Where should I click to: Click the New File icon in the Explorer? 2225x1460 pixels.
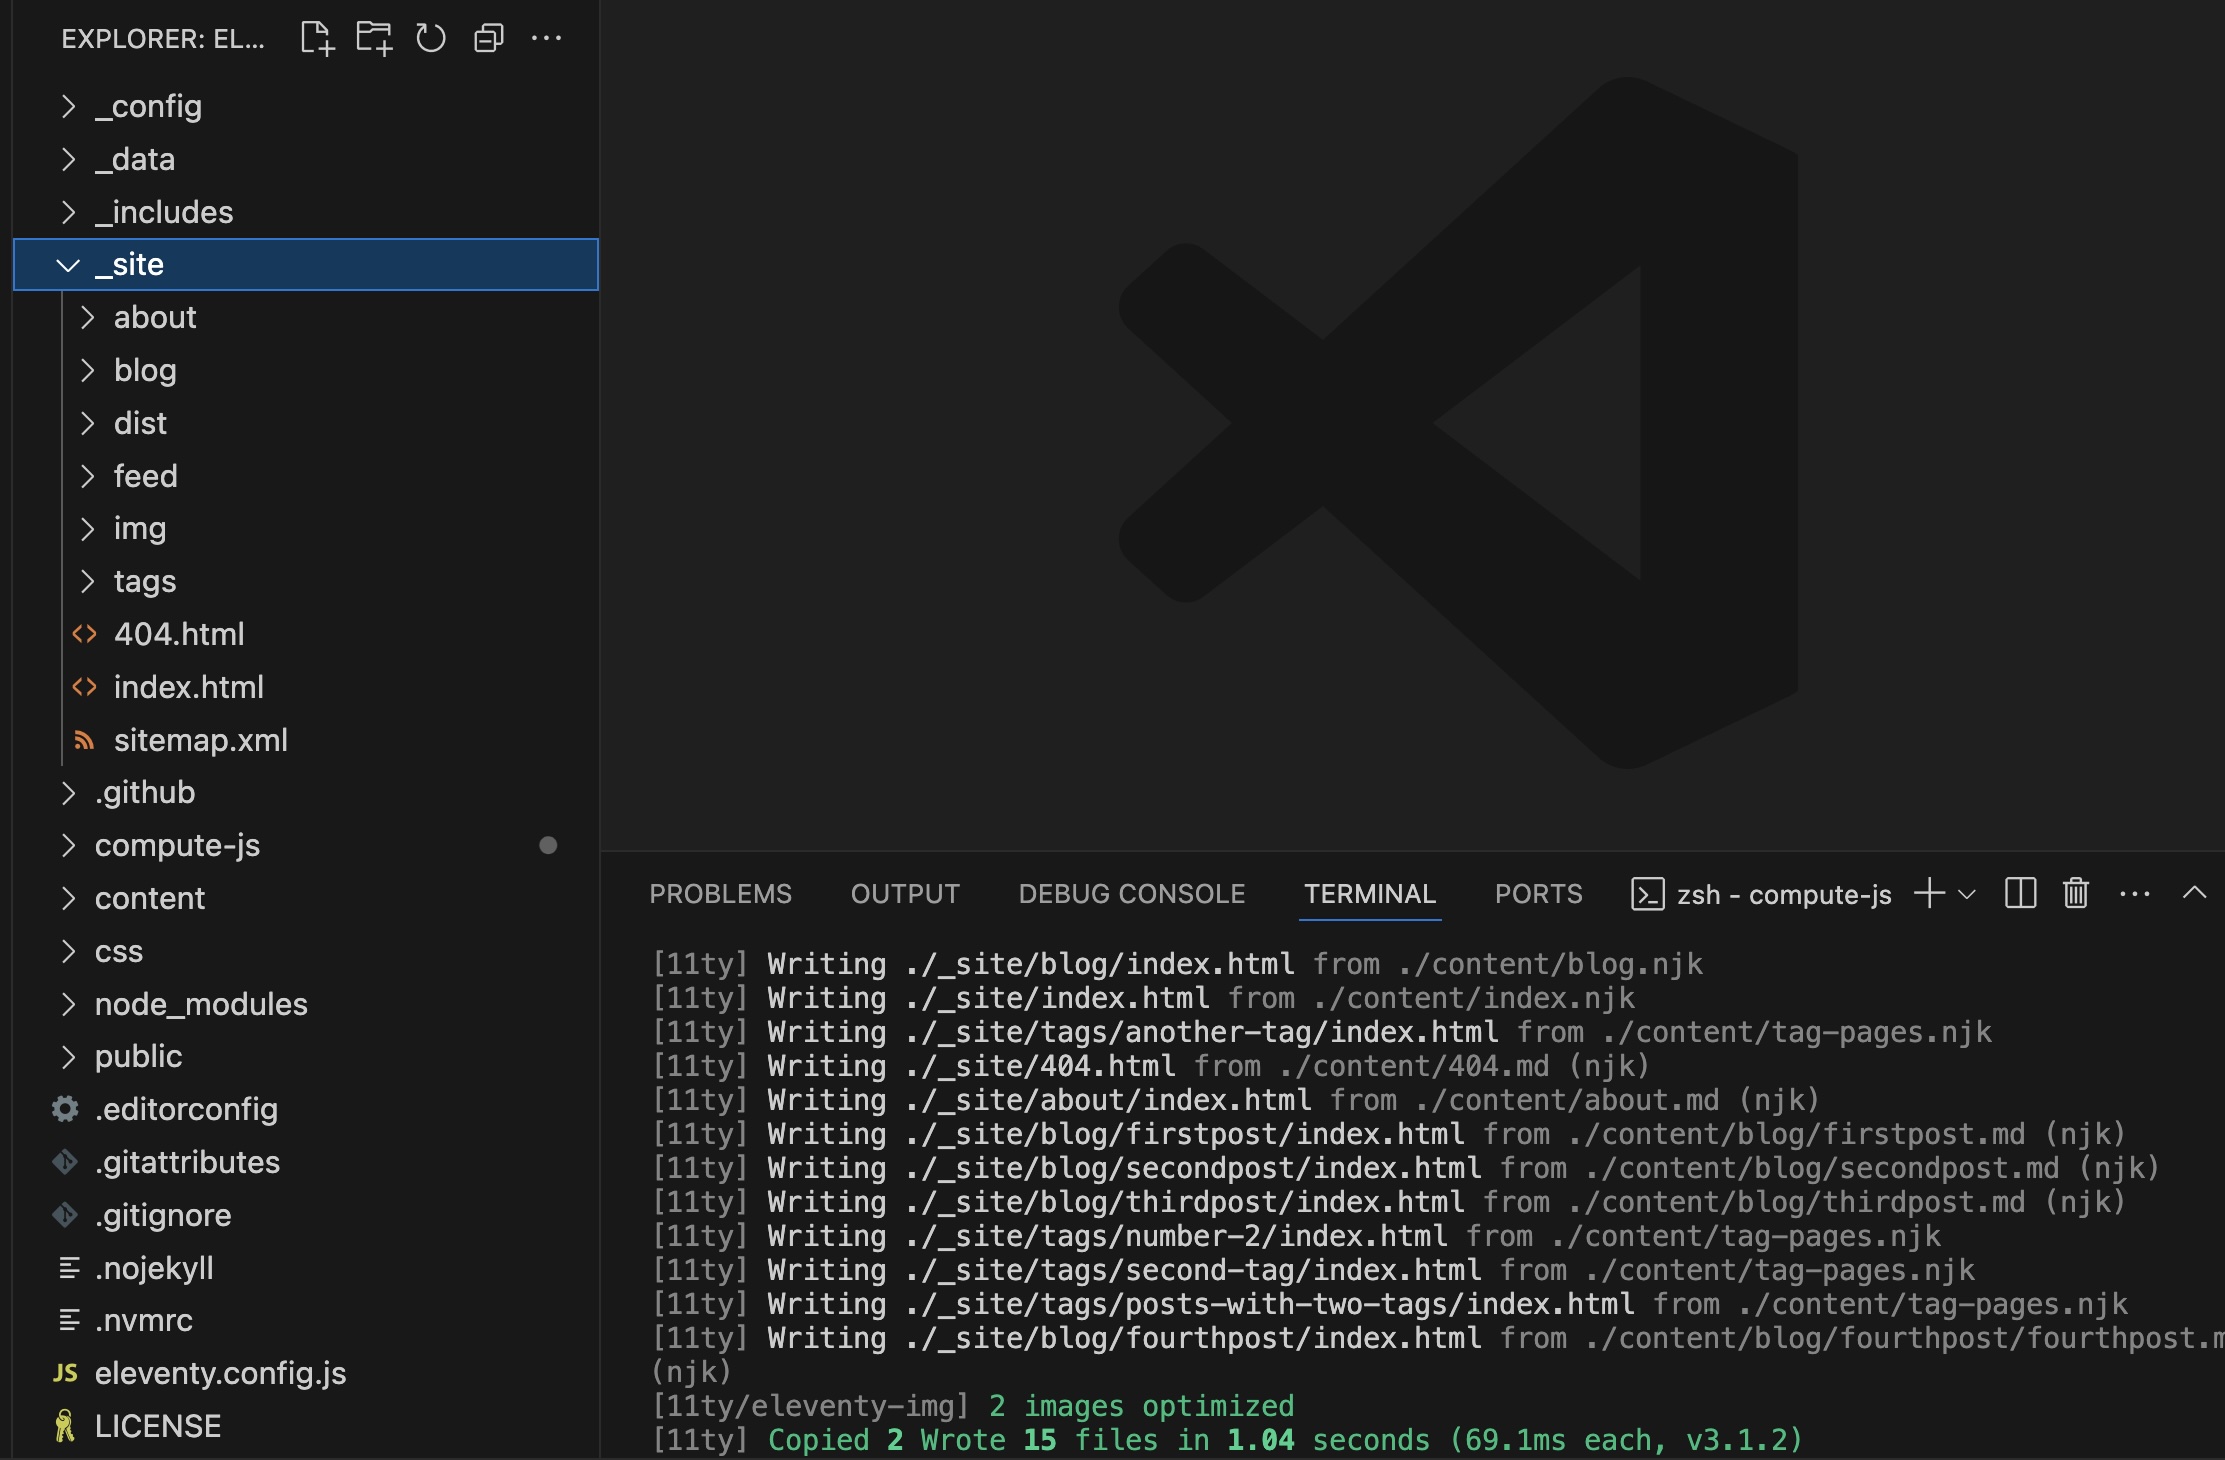pos(317,38)
